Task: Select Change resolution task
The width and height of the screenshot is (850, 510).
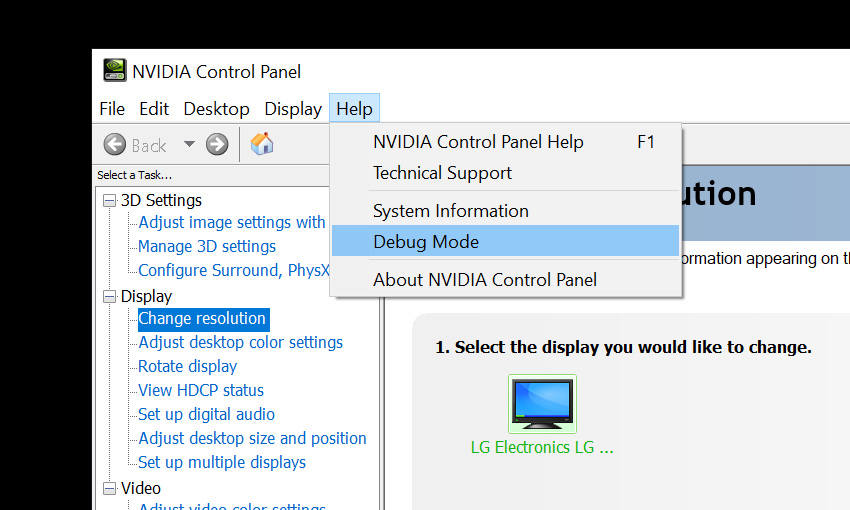Action: click(202, 318)
